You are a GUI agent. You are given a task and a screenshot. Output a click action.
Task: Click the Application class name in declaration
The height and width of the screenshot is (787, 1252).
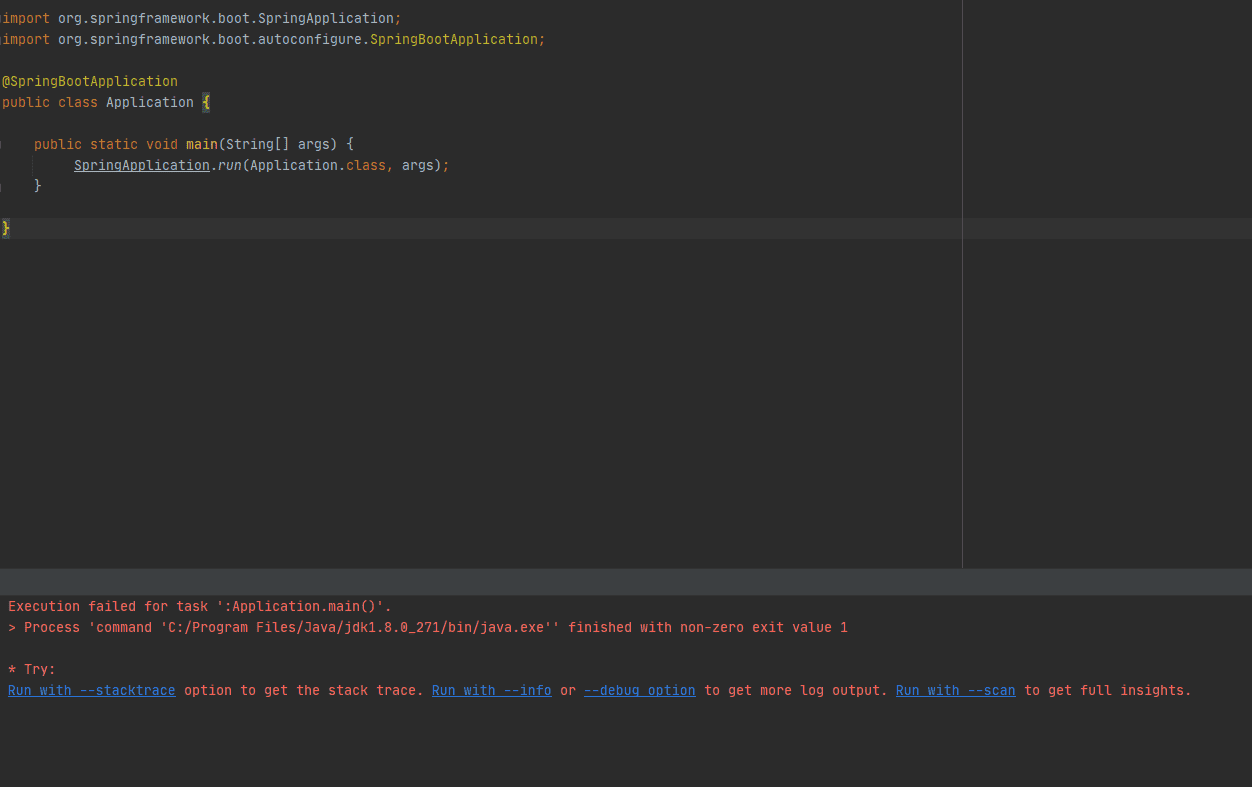pos(150,102)
